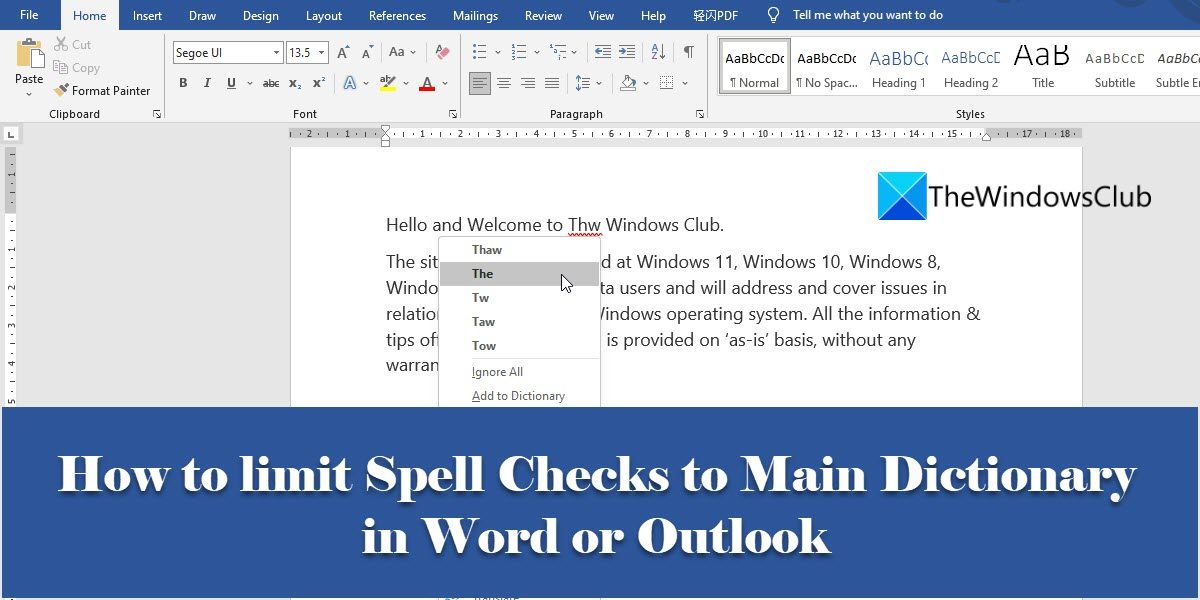Click the misspelled word "Thw" in the document
Viewport: 1200px width, 600px height.
pos(584,225)
